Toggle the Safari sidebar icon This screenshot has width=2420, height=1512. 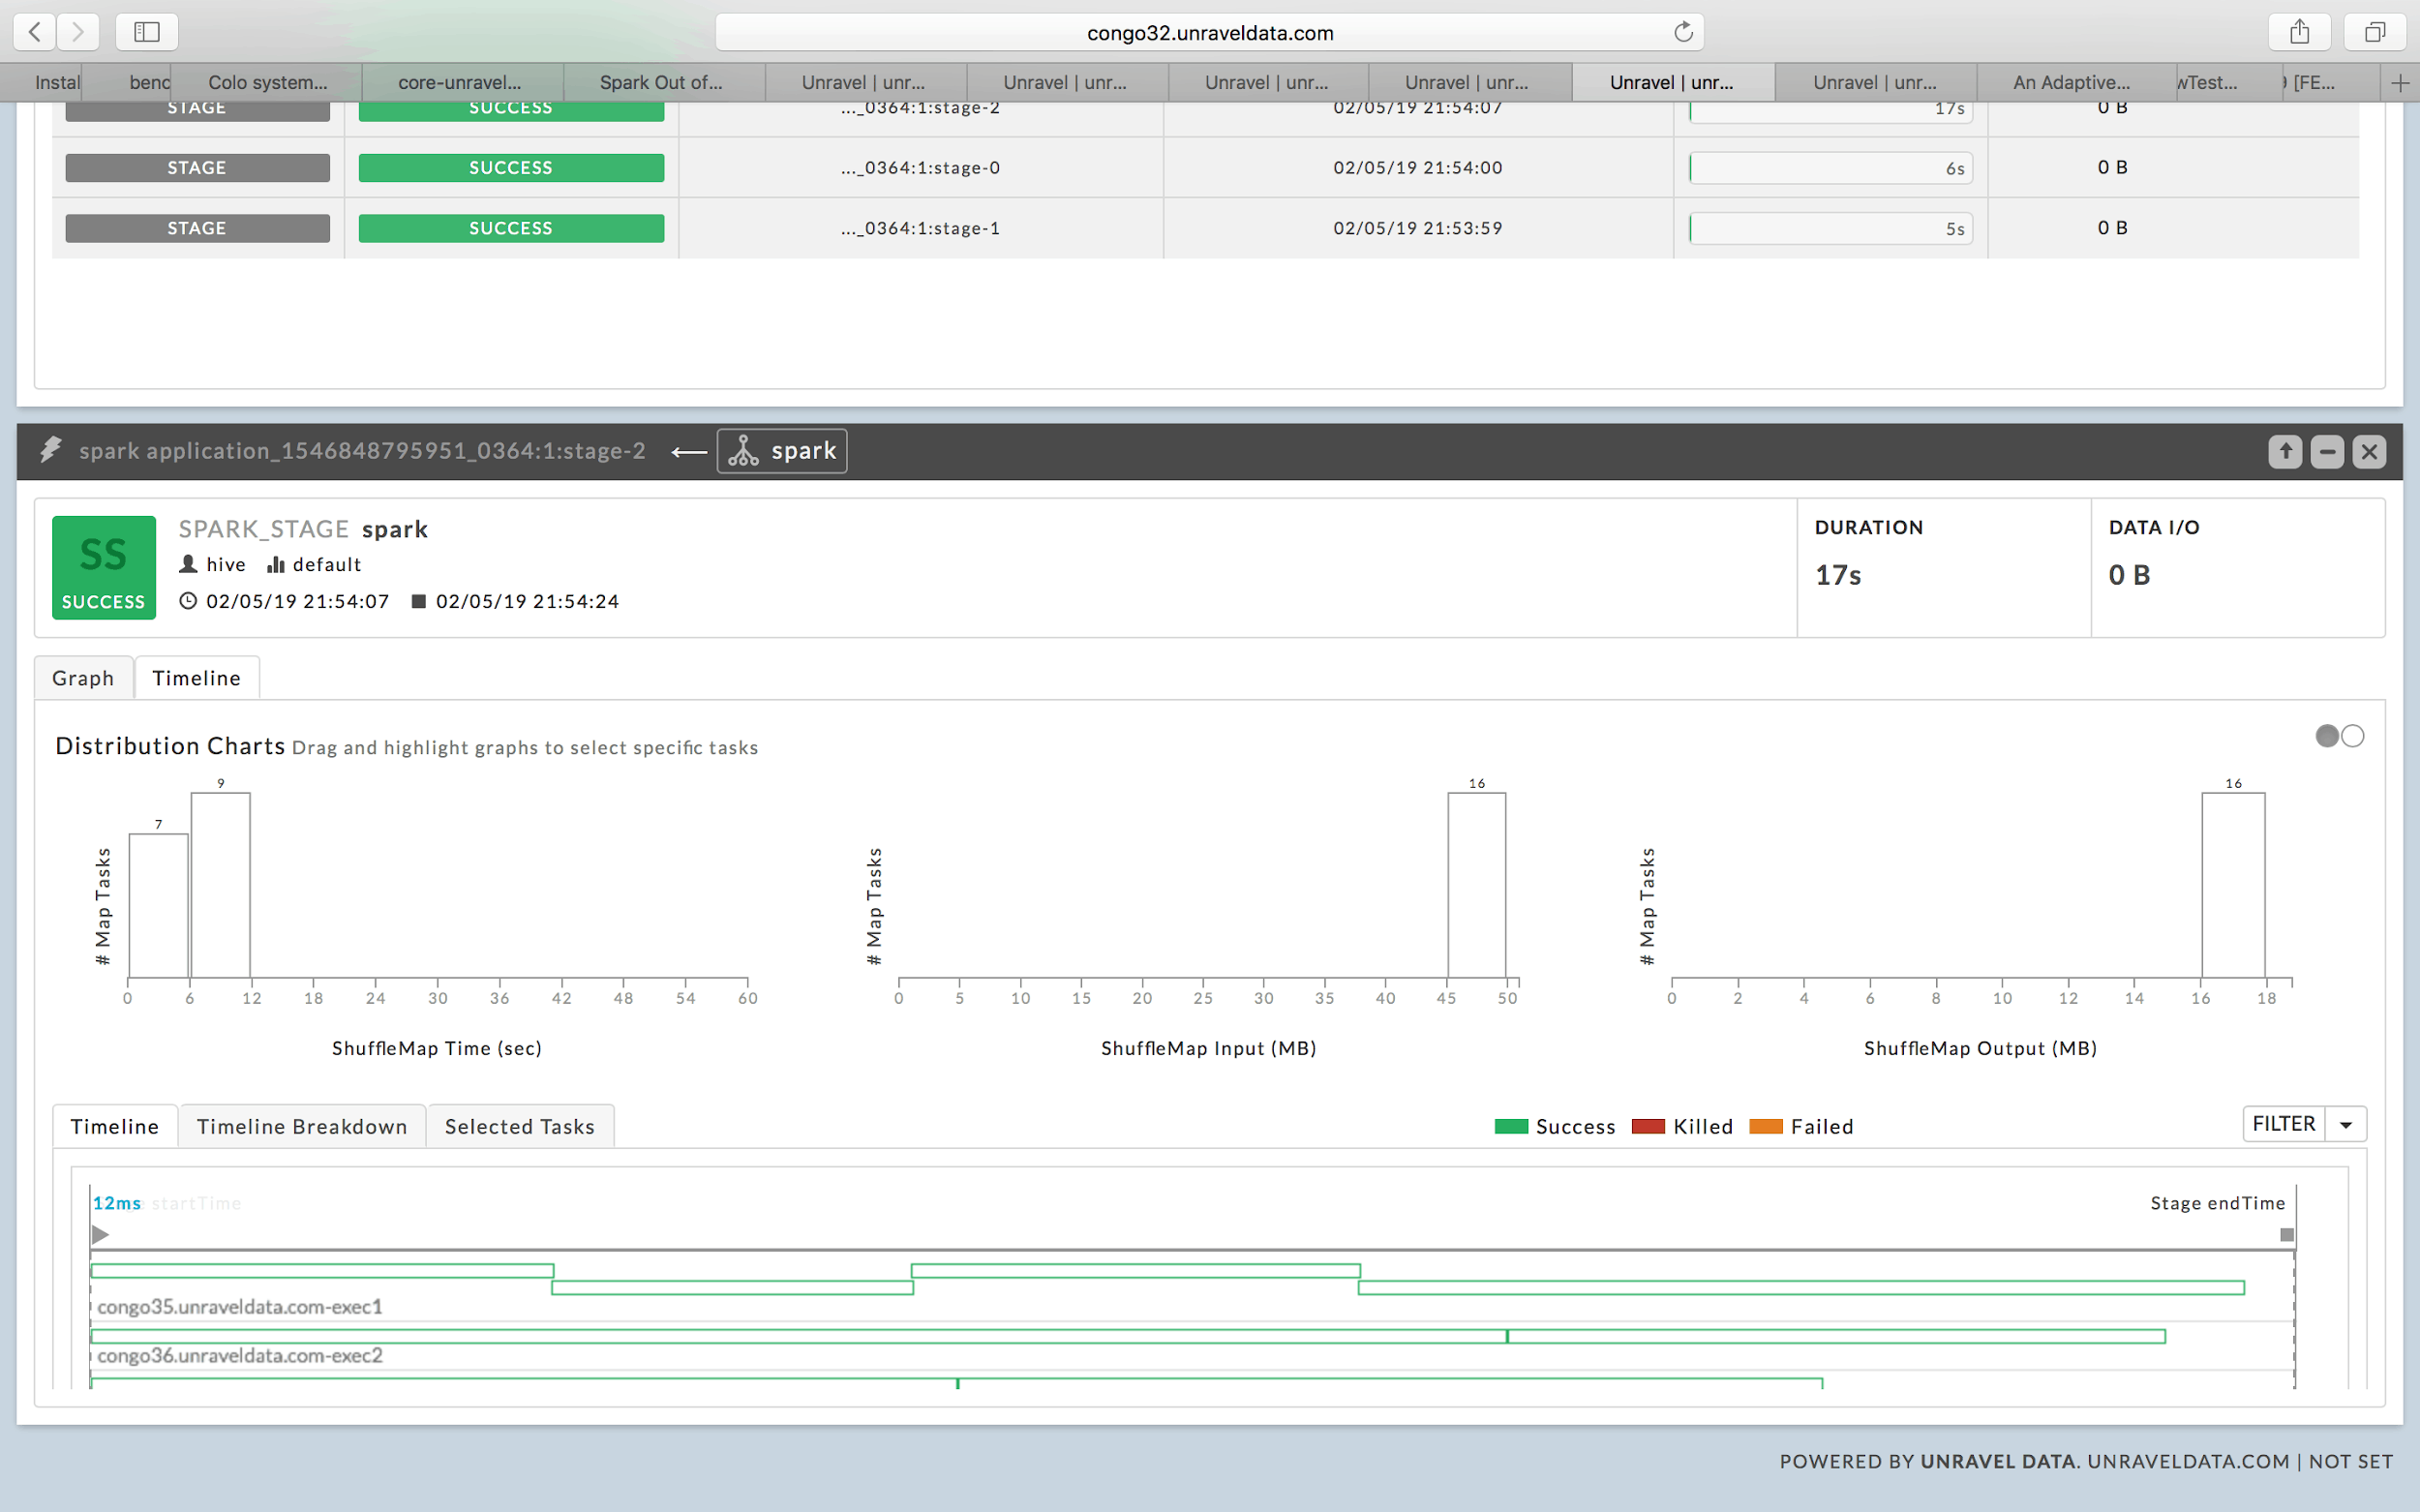click(147, 32)
